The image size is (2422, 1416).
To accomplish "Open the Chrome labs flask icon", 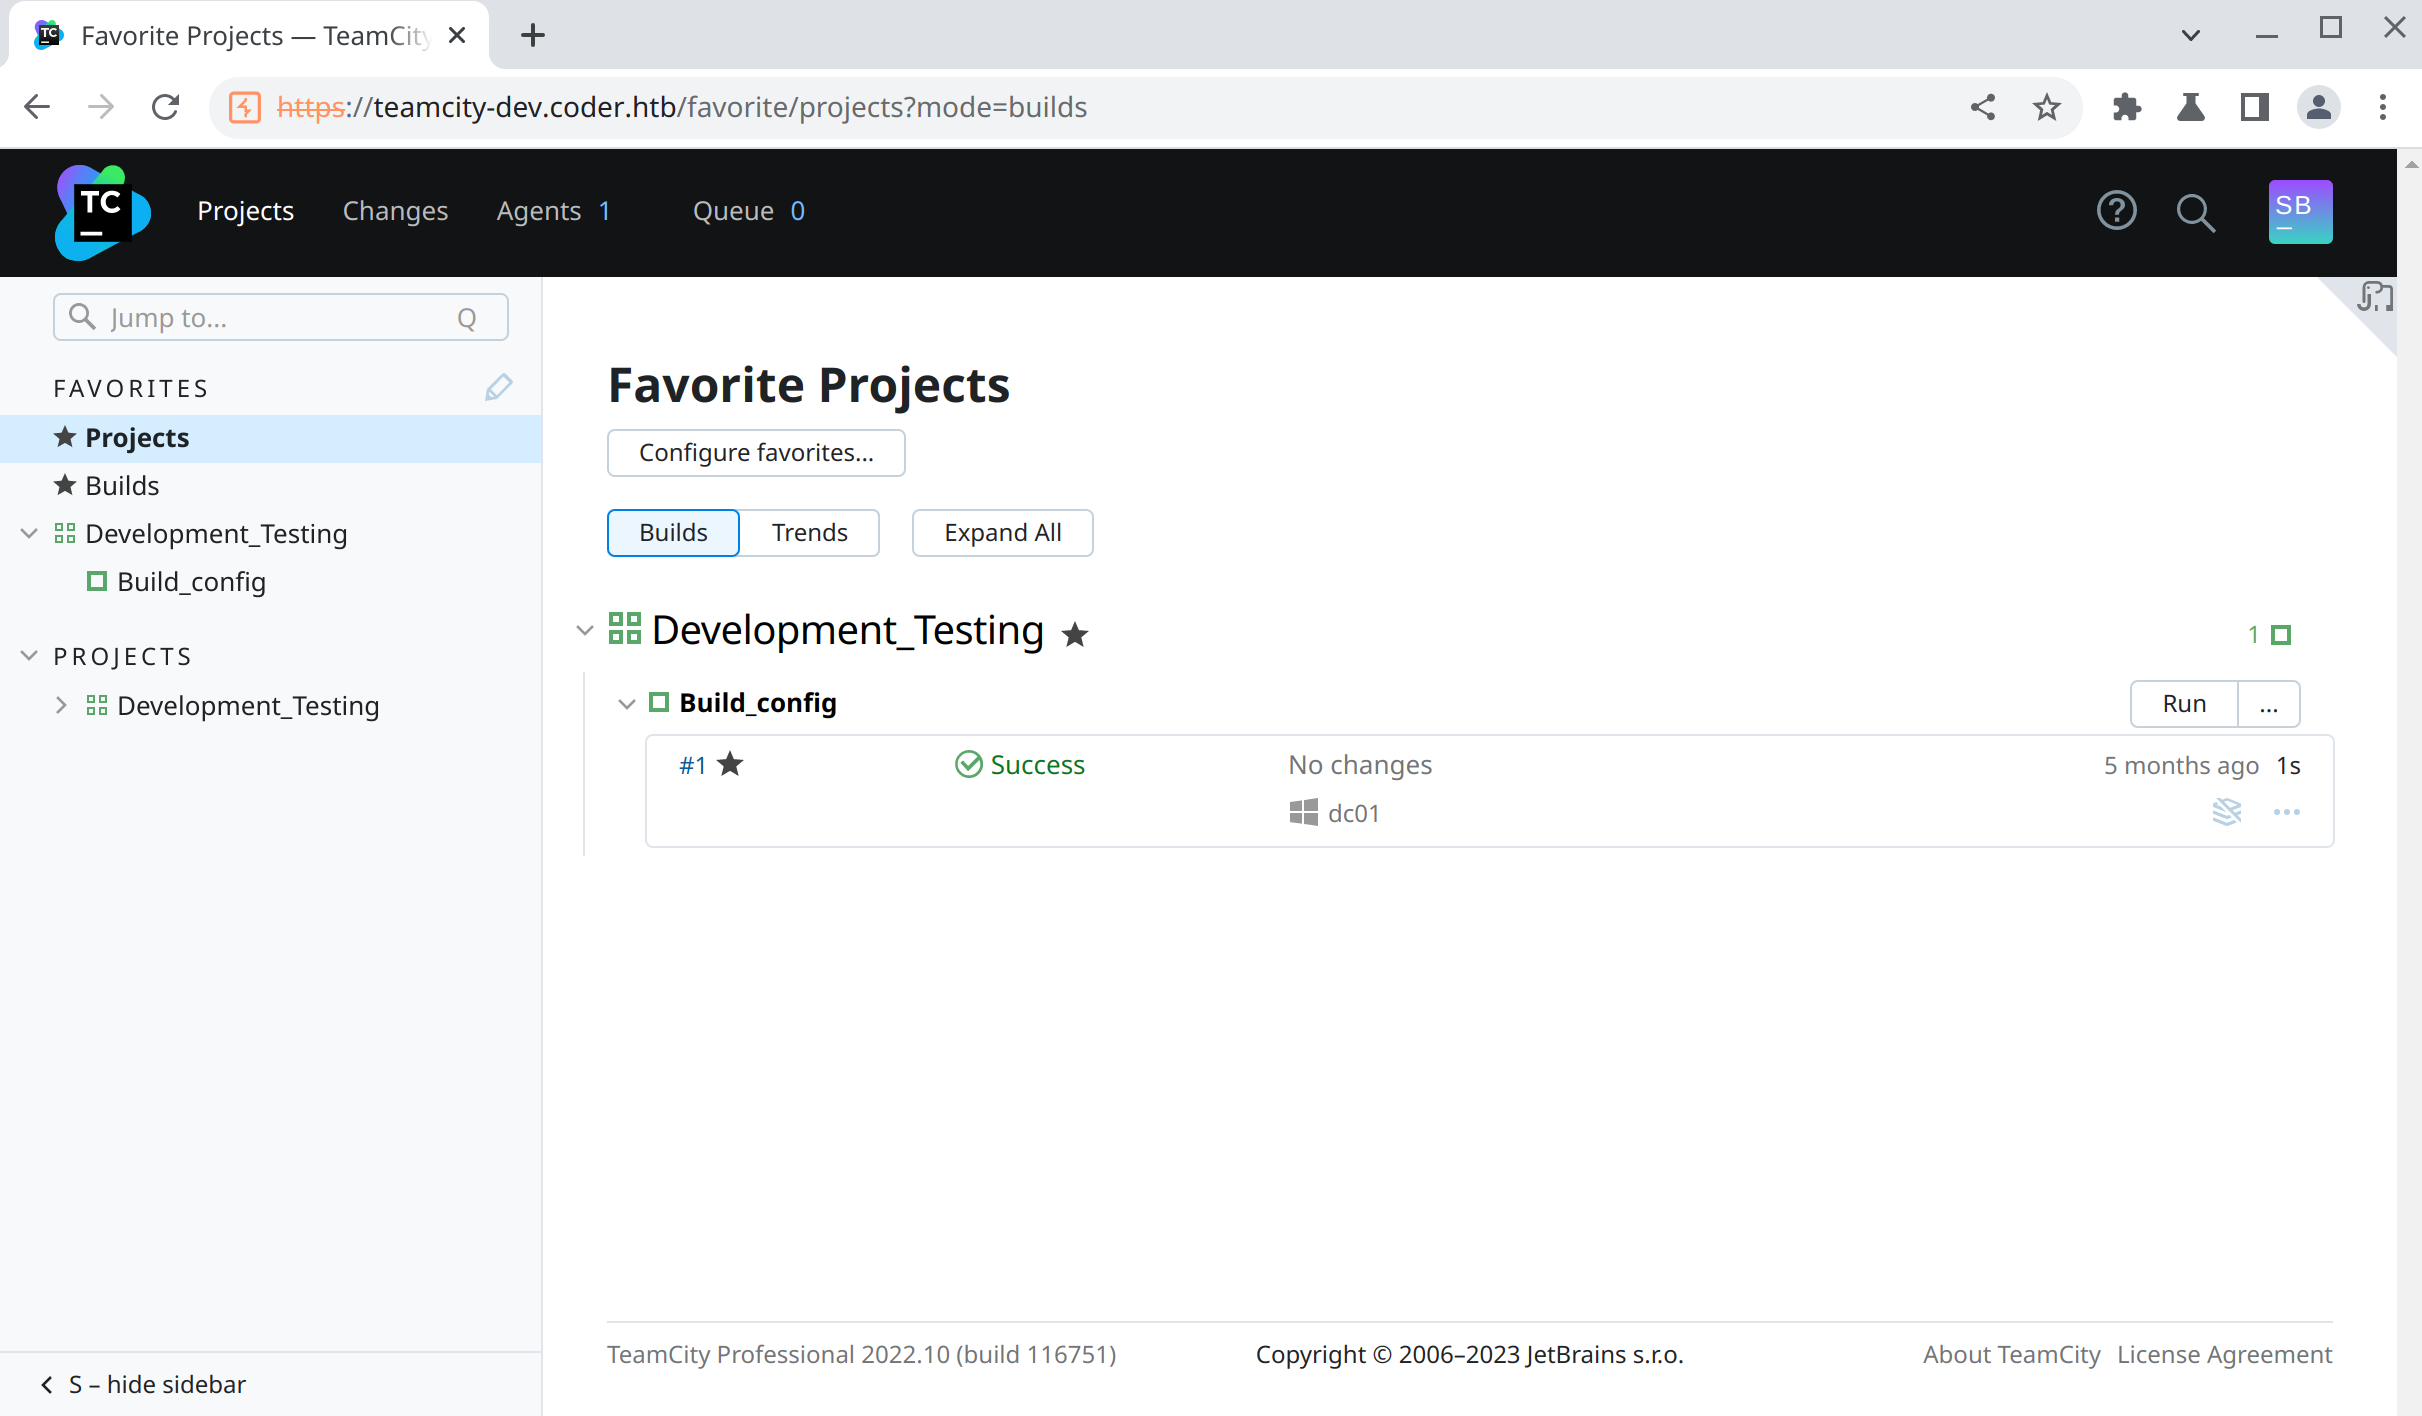I will 2191,107.
